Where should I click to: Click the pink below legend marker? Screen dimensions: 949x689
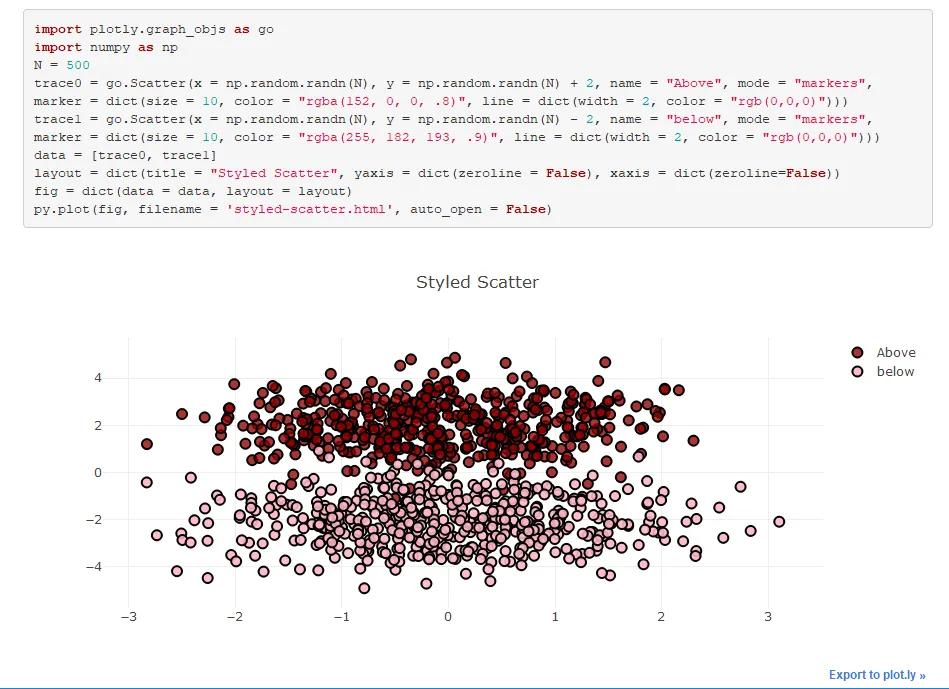857,371
